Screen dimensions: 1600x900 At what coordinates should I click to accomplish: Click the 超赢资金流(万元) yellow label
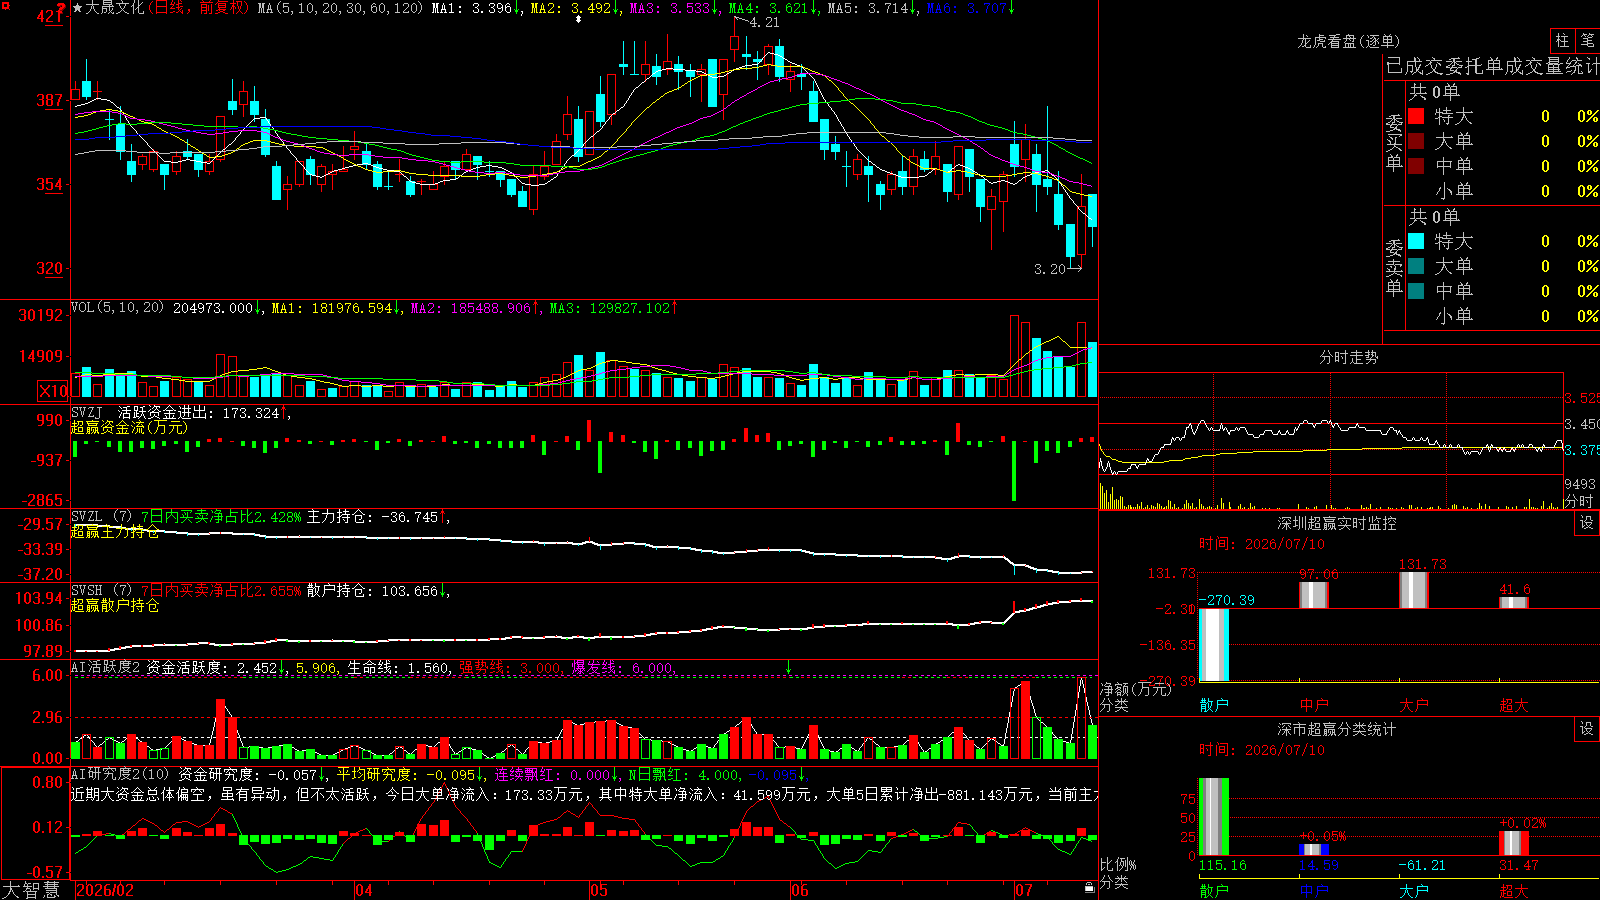click(x=129, y=427)
